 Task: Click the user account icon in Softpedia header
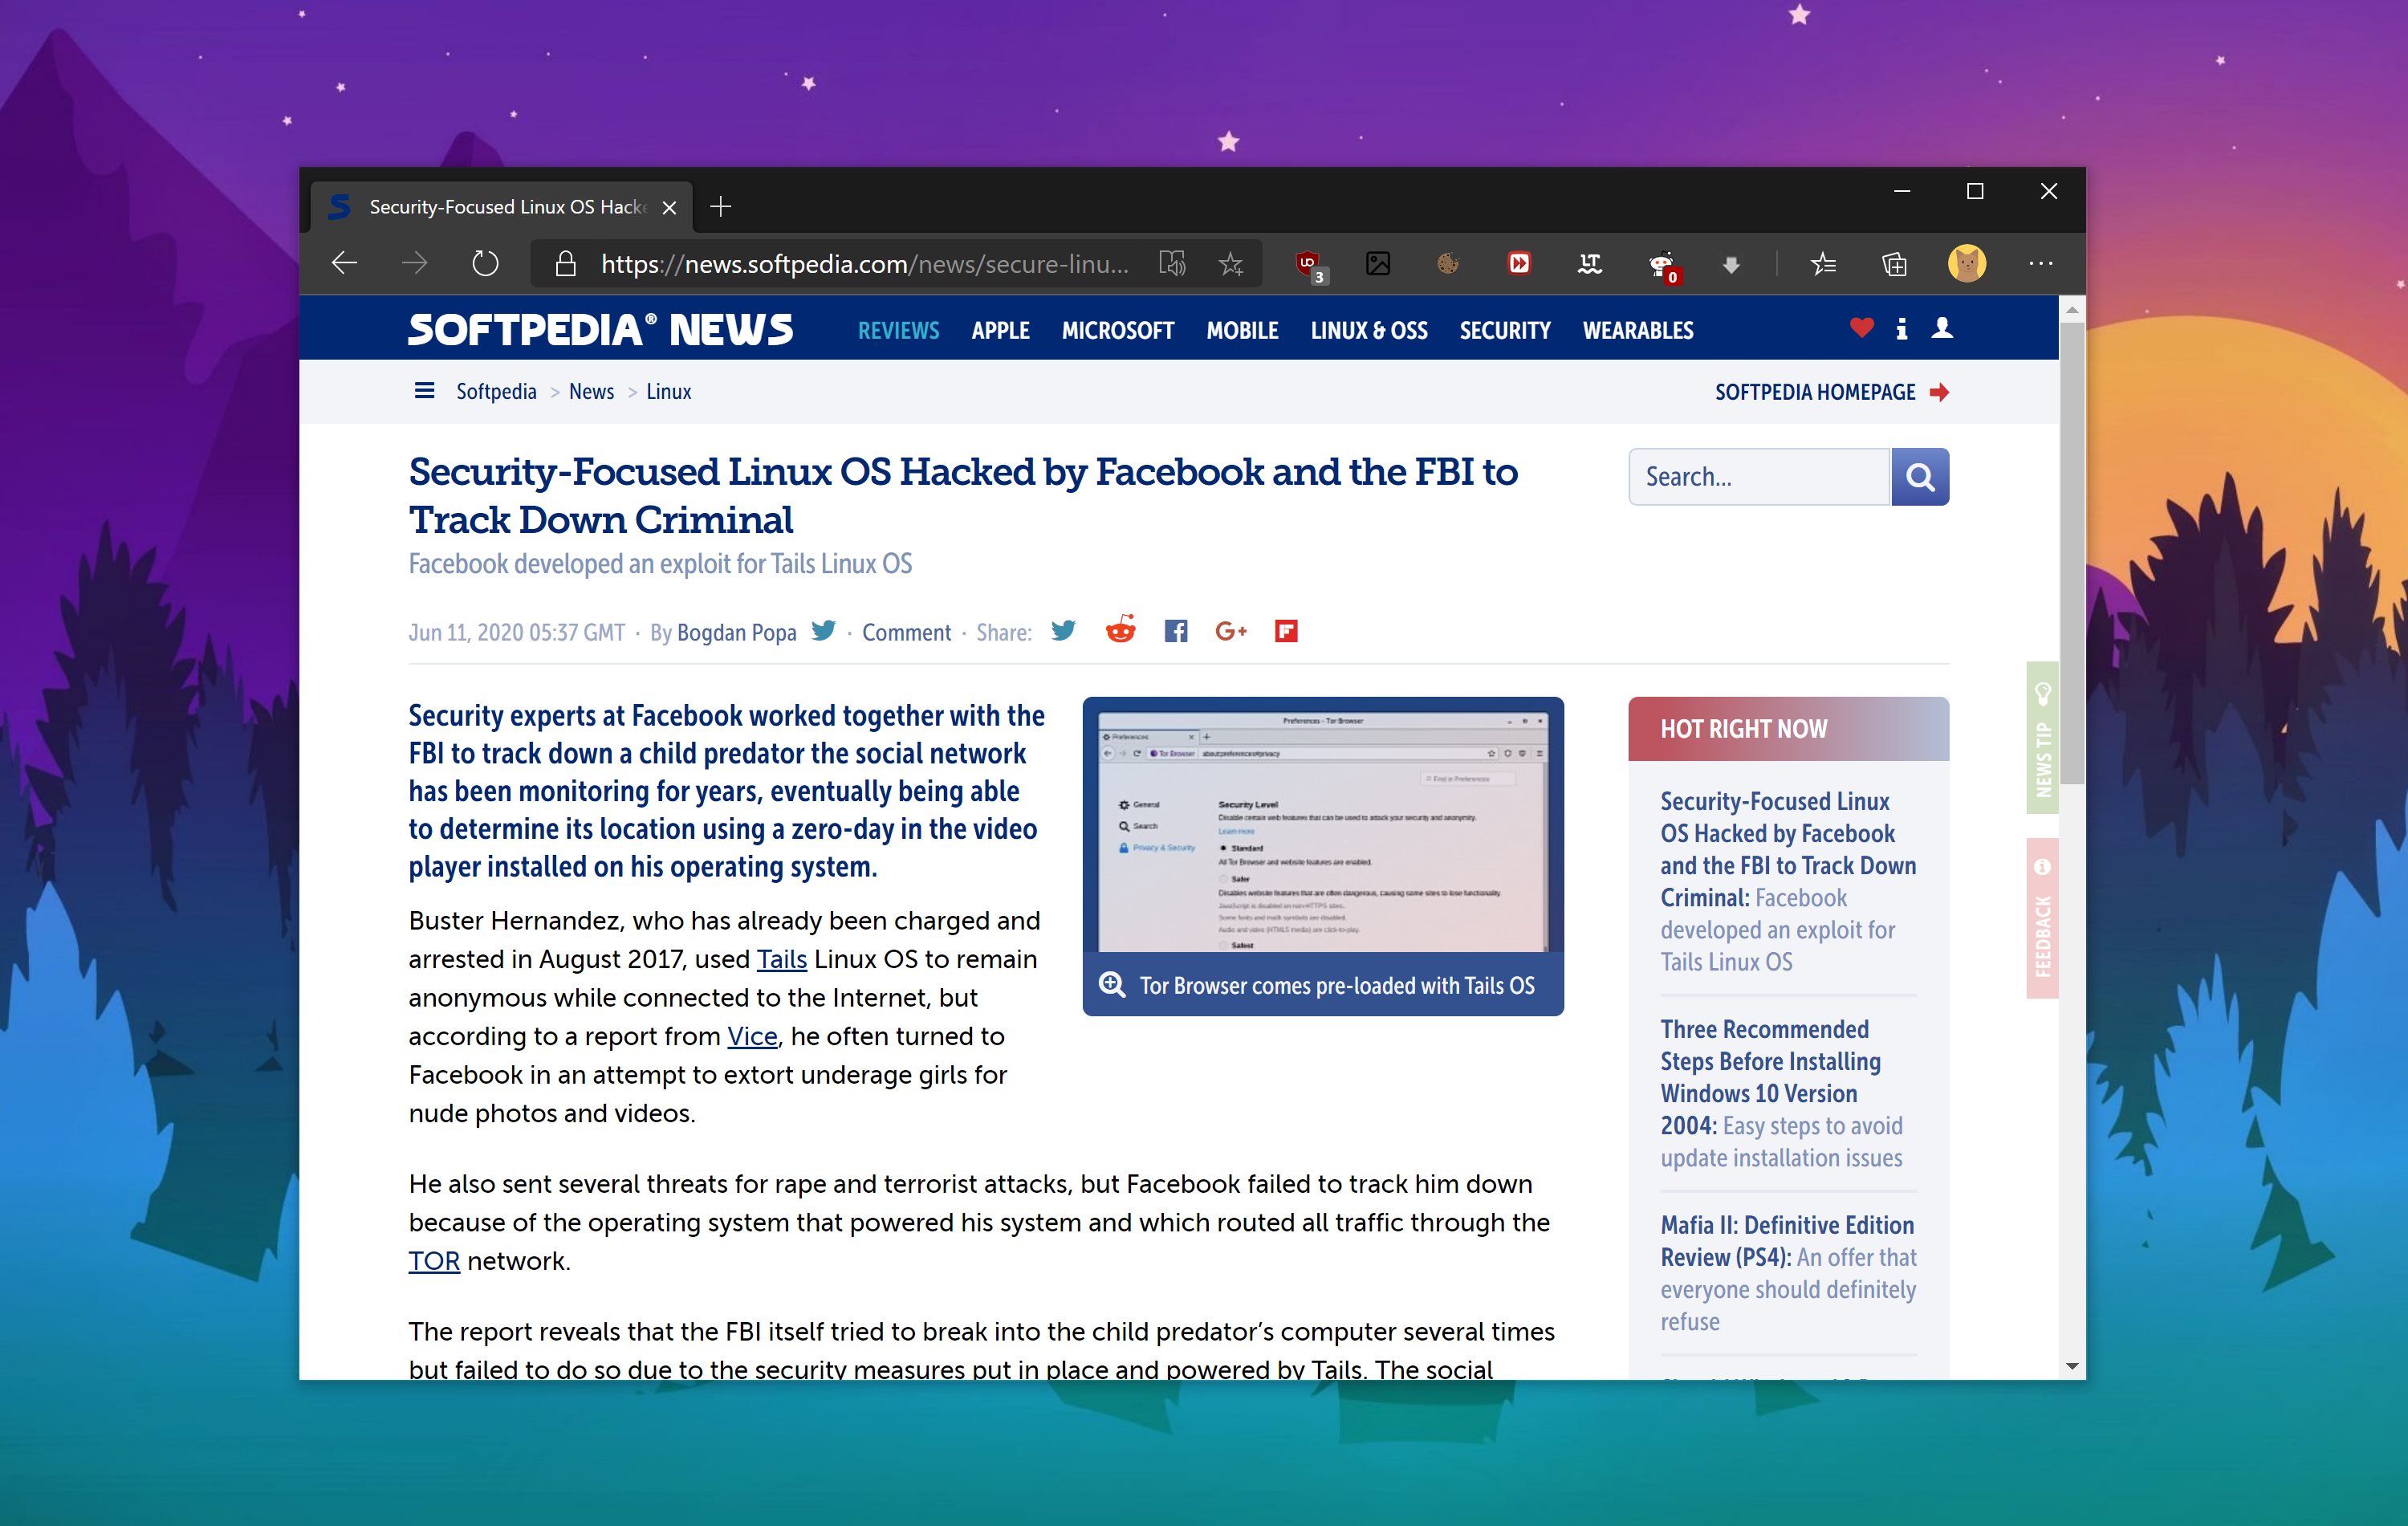(1942, 328)
